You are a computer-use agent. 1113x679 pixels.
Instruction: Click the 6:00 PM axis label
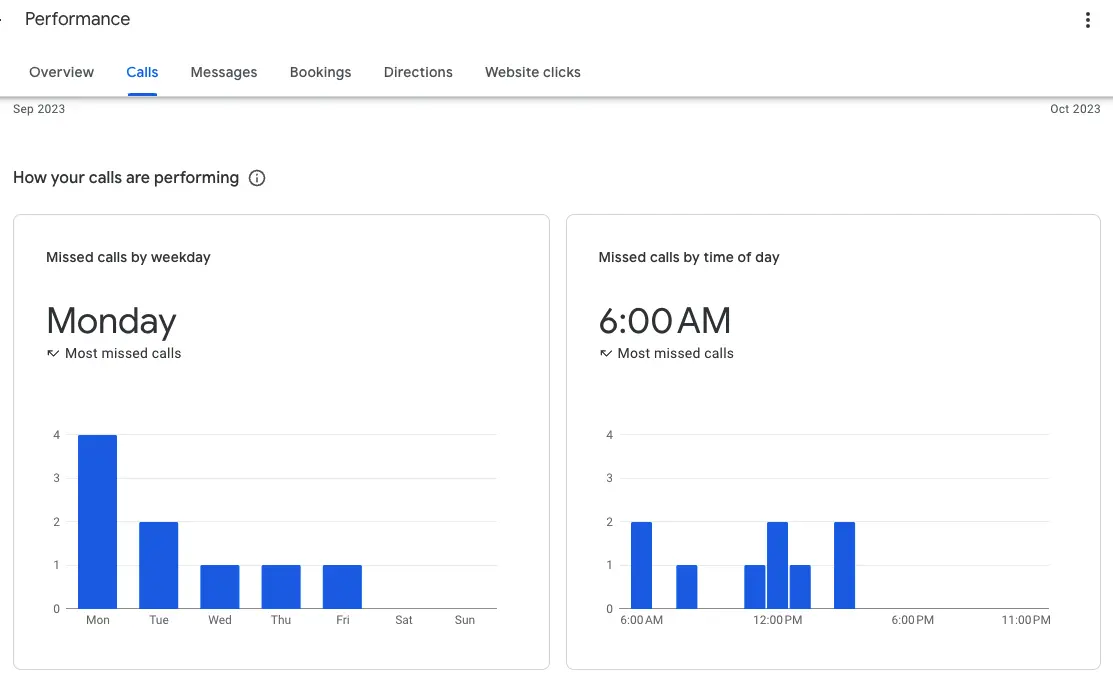pyautogui.click(x=913, y=620)
